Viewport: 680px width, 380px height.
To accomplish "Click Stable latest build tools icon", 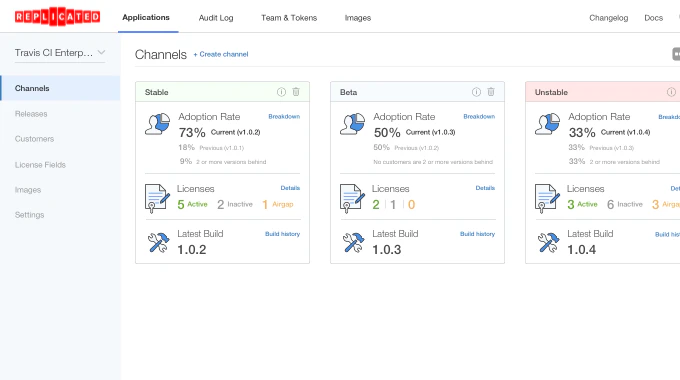I will click(x=158, y=242).
